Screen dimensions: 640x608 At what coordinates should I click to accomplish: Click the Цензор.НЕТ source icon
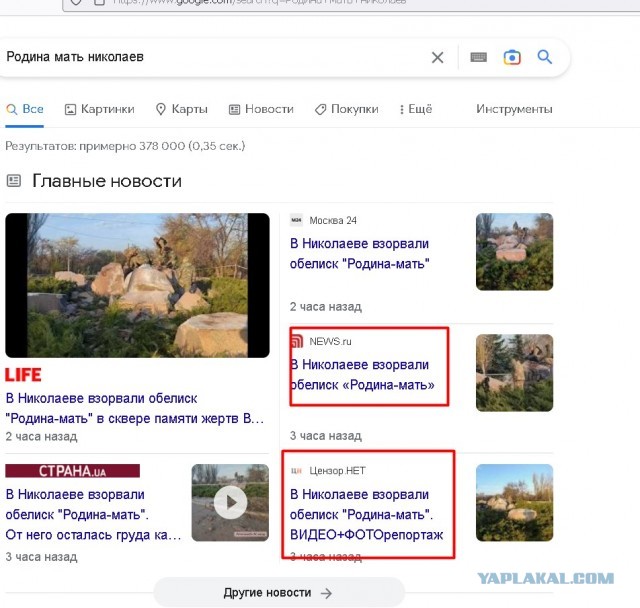(x=296, y=471)
